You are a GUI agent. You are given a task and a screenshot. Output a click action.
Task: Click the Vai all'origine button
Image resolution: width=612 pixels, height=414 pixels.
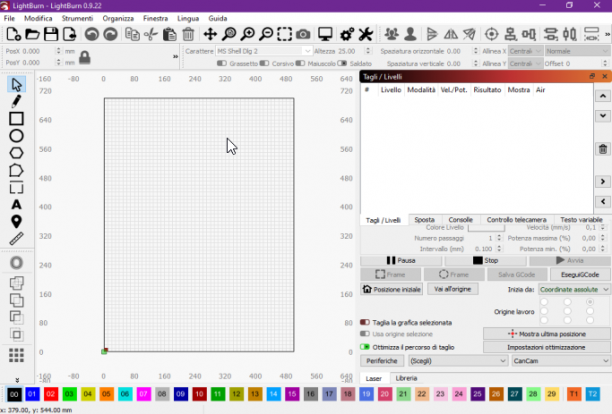click(452, 289)
